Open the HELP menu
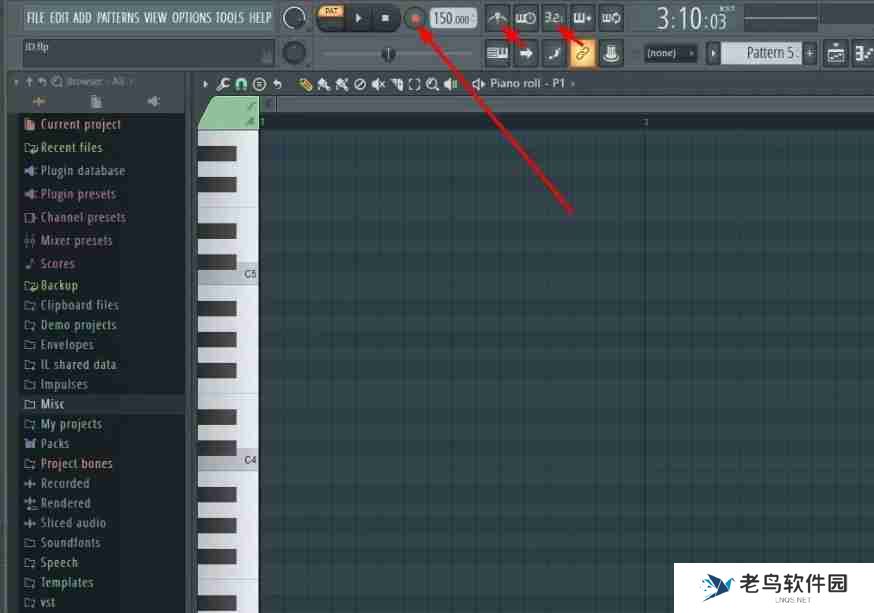The width and height of the screenshot is (874, 613). (260, 17)
